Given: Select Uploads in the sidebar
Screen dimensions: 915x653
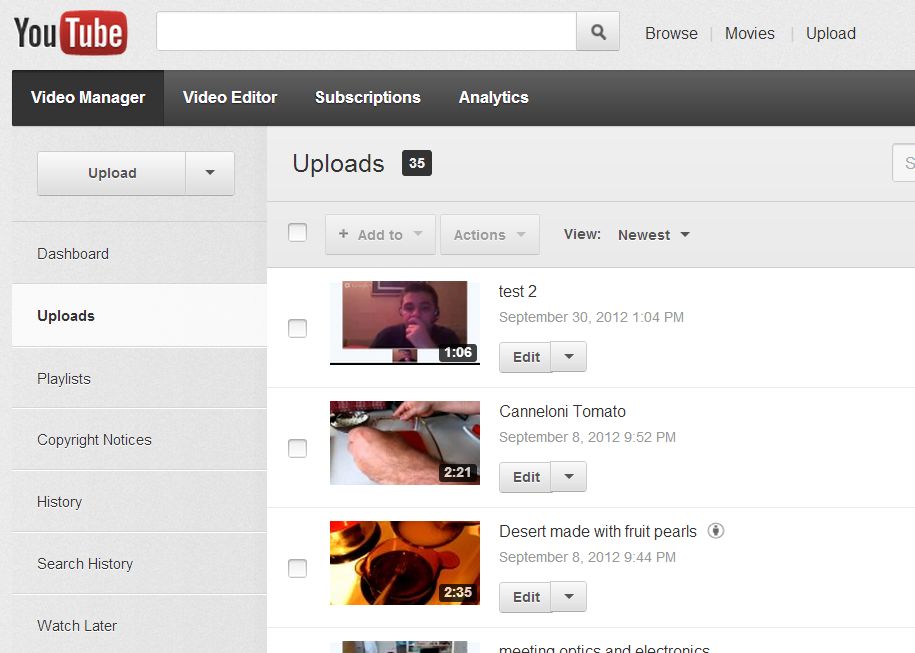Looking at the screenshot, I should (x=139, y=315).
